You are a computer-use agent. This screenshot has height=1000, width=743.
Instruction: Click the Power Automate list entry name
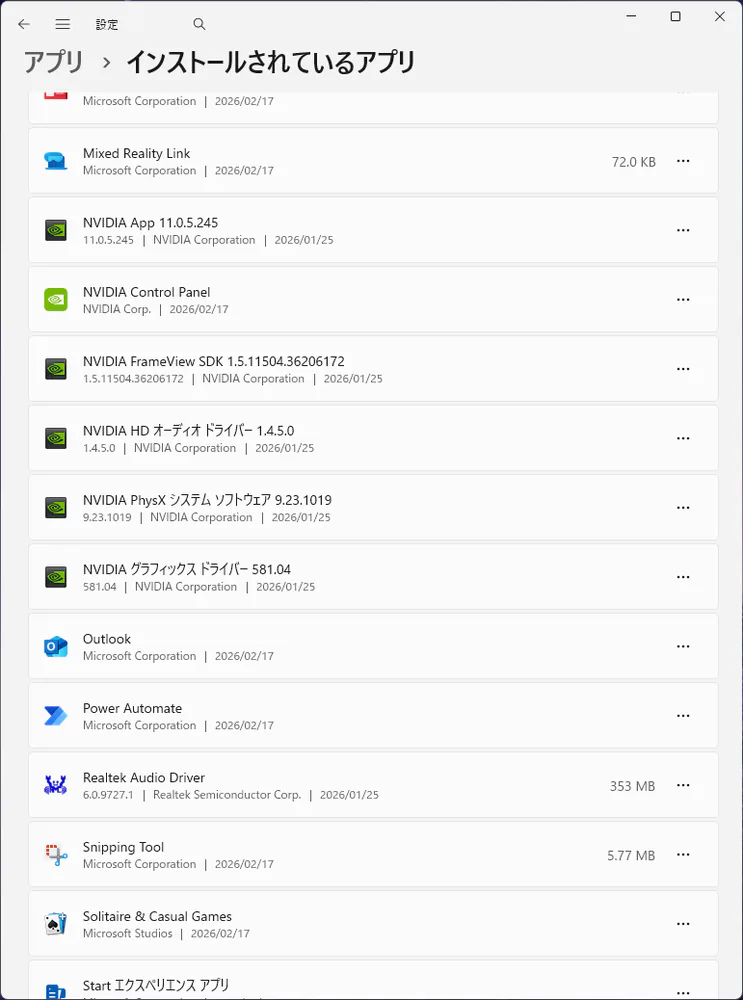tap(132, 708)
